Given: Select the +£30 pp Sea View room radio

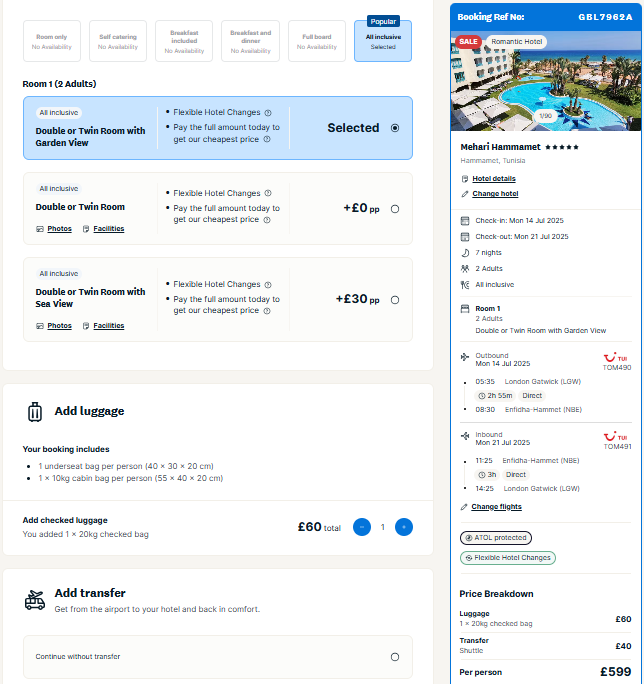Looking at the screenshot, I should [395, 300].
